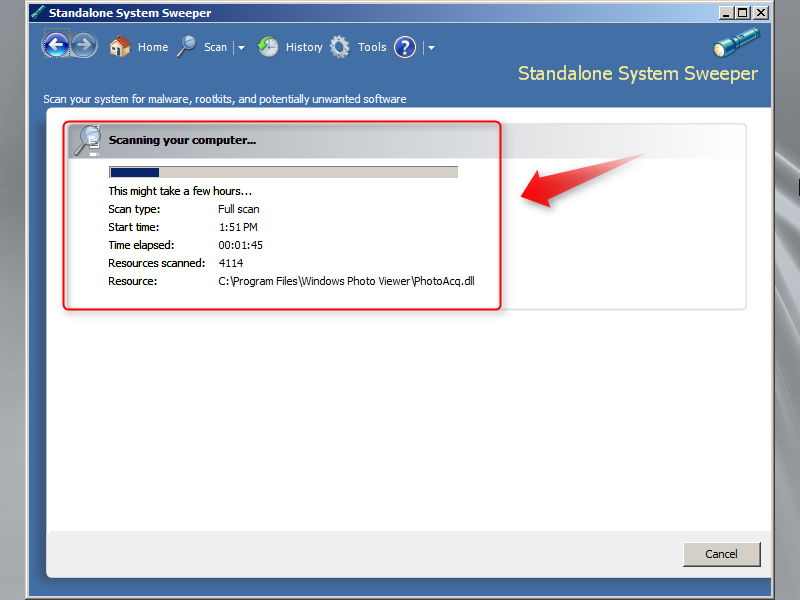Cancel the running scan
This screenshot has height=600, width=800.
pyautogui.click(x=721, y=554)
